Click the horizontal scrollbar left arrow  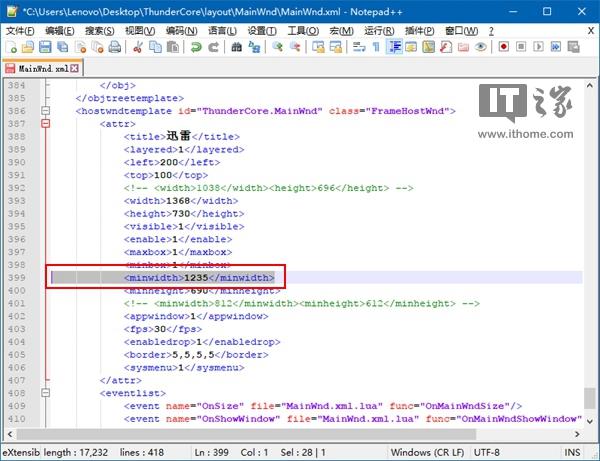point(10,434)
